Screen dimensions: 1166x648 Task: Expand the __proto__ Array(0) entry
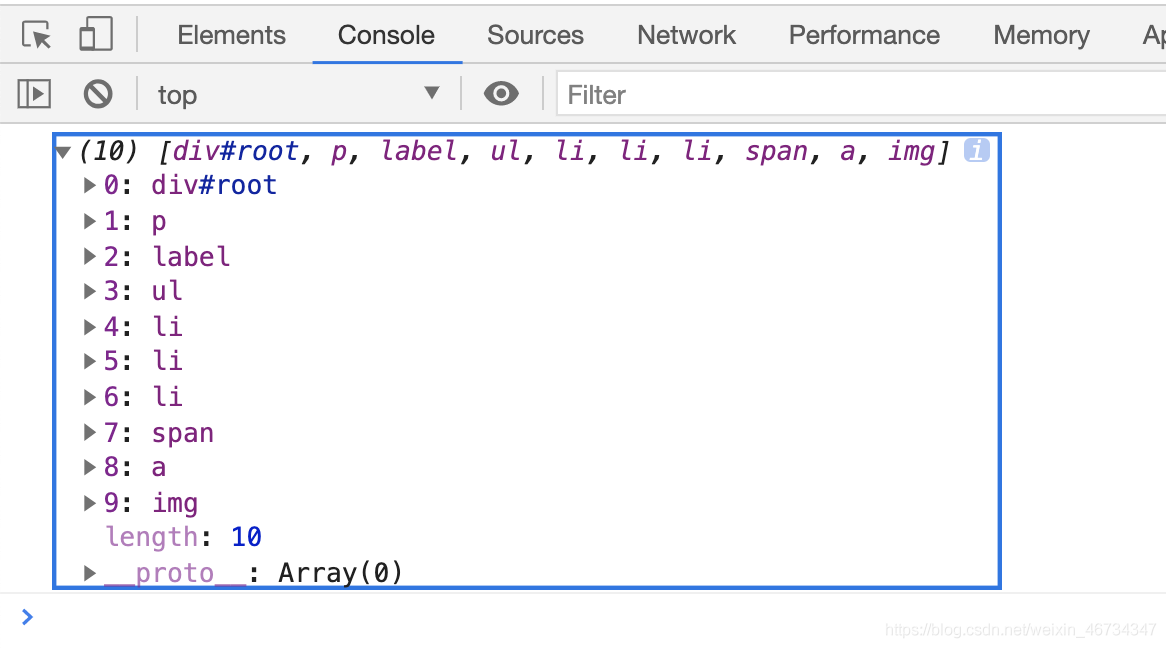(89, 573)
